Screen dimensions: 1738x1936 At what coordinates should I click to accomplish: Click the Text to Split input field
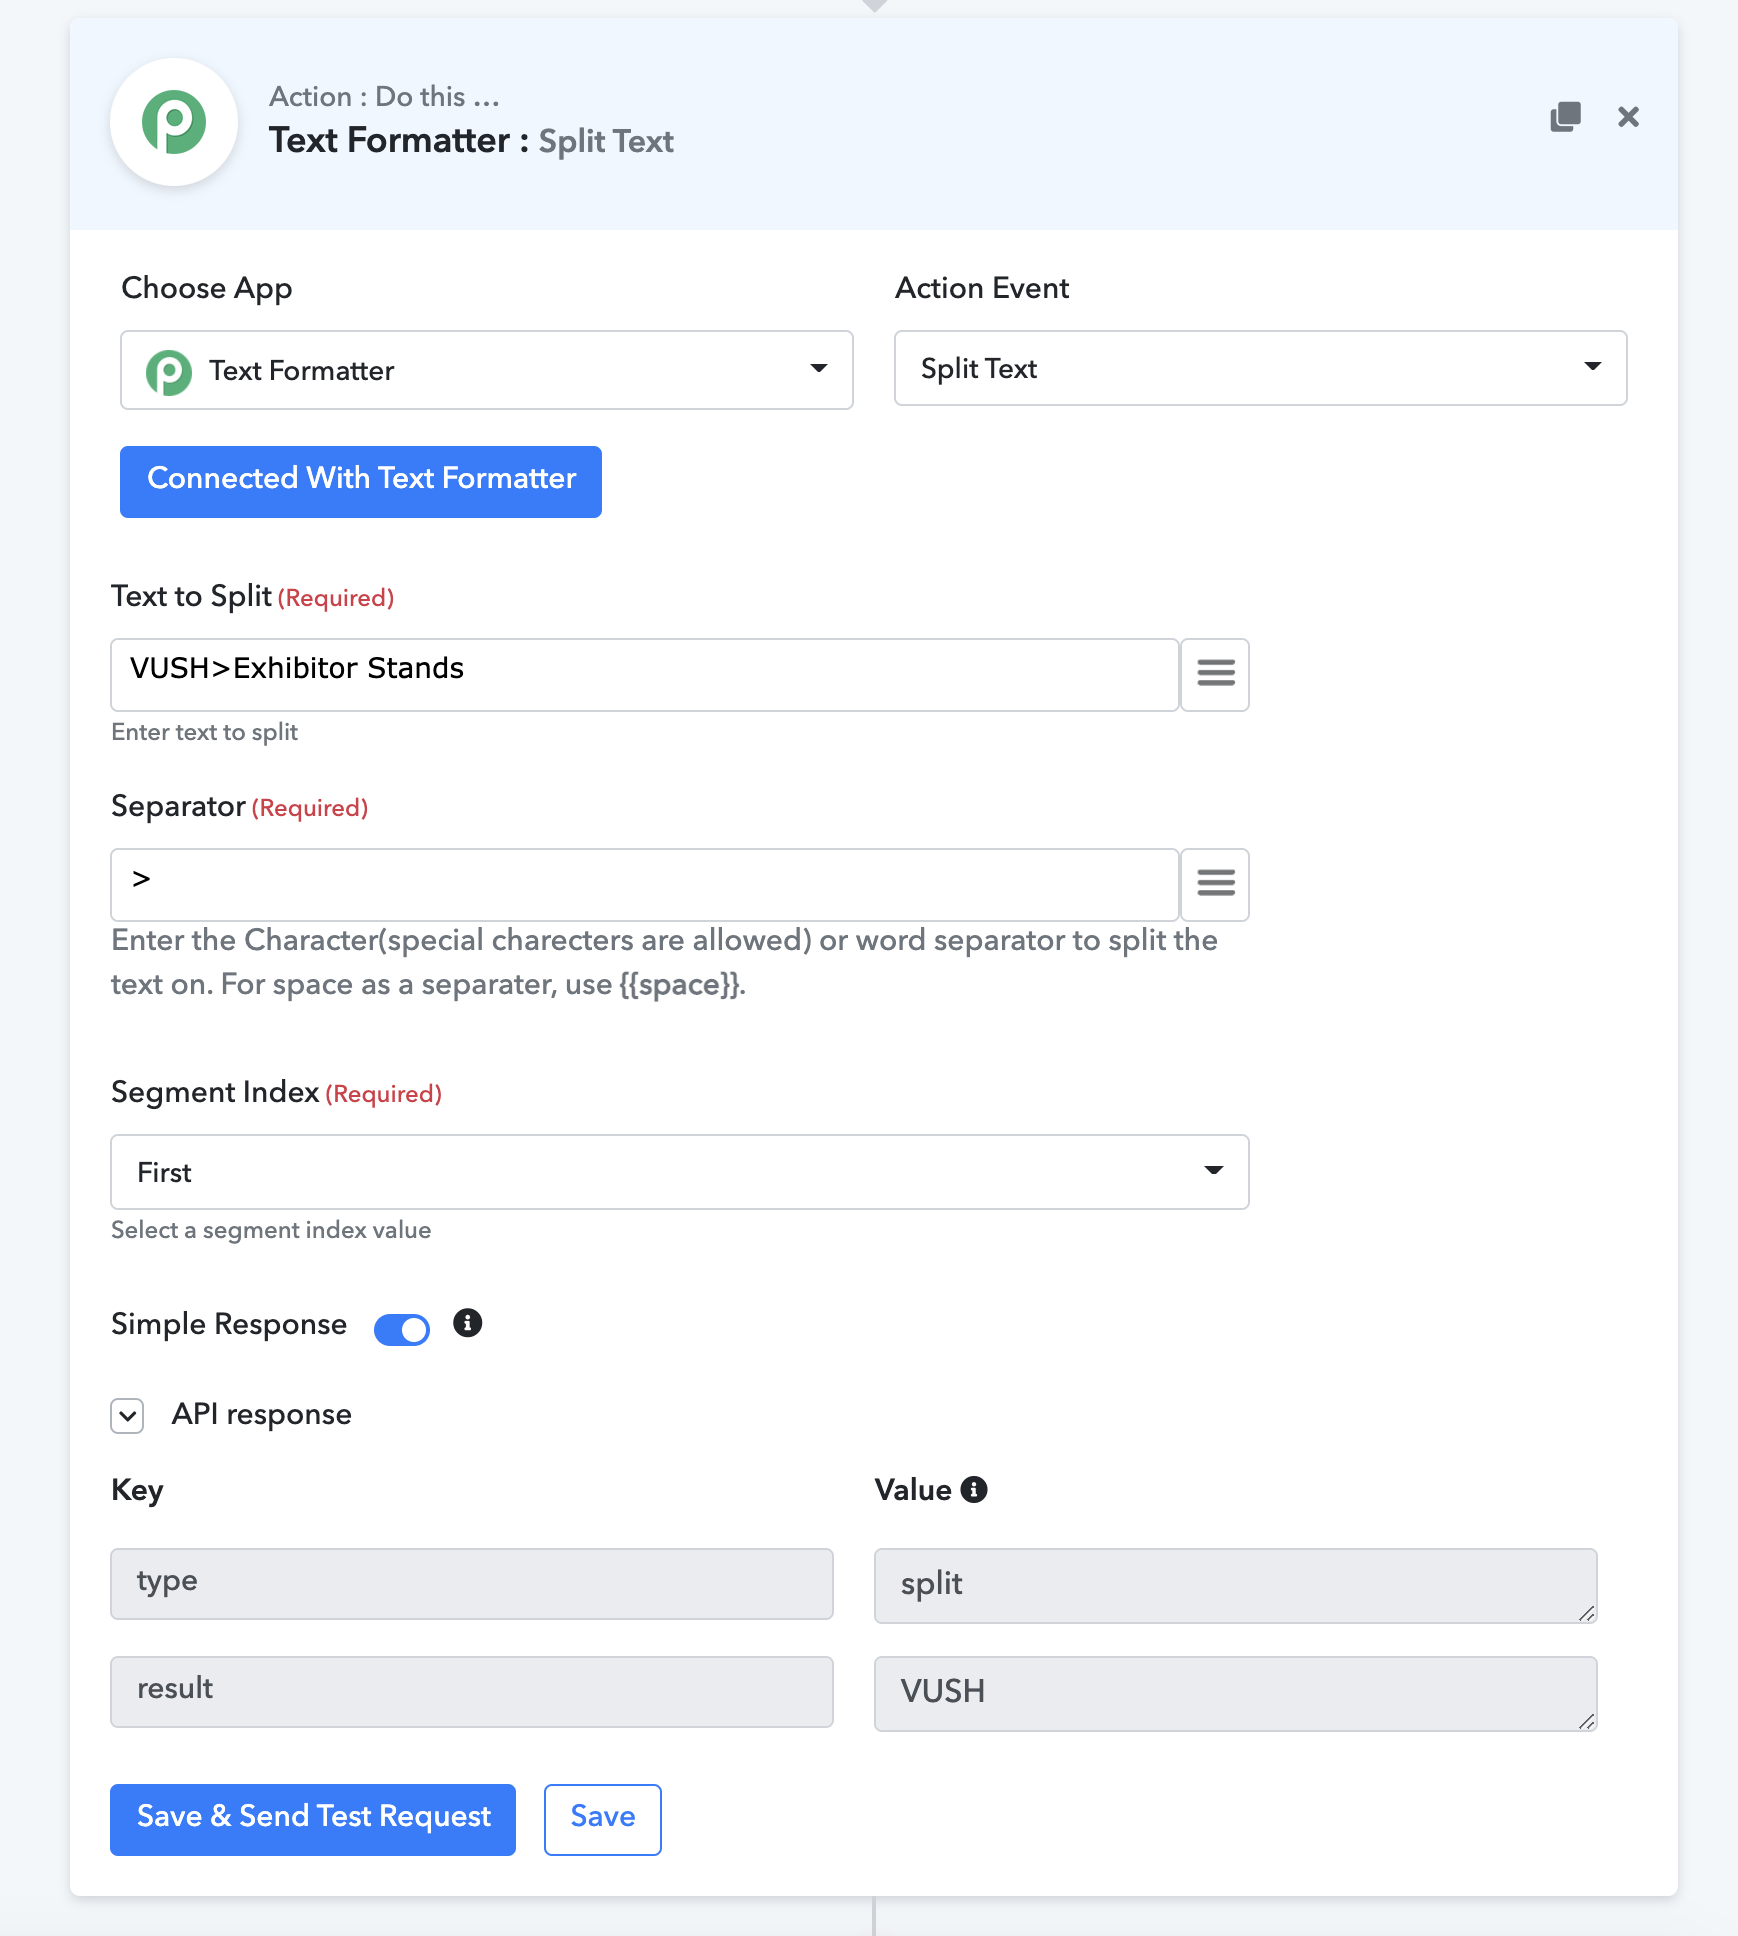coord(645,675)
